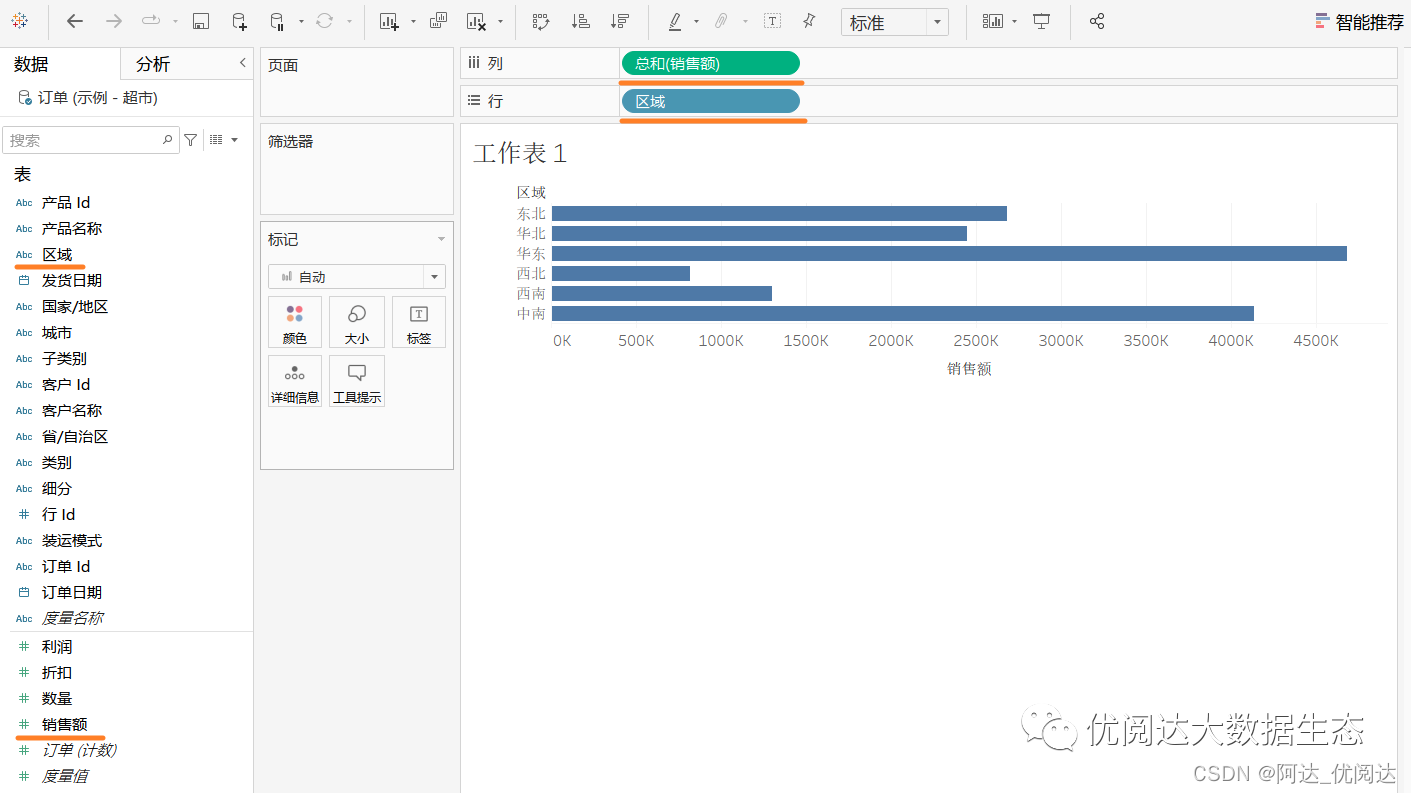Click the 总和(销售额) pill on columns shelf
The width and height of the screenshot is (1411, 793).
[x=711, y=63]
